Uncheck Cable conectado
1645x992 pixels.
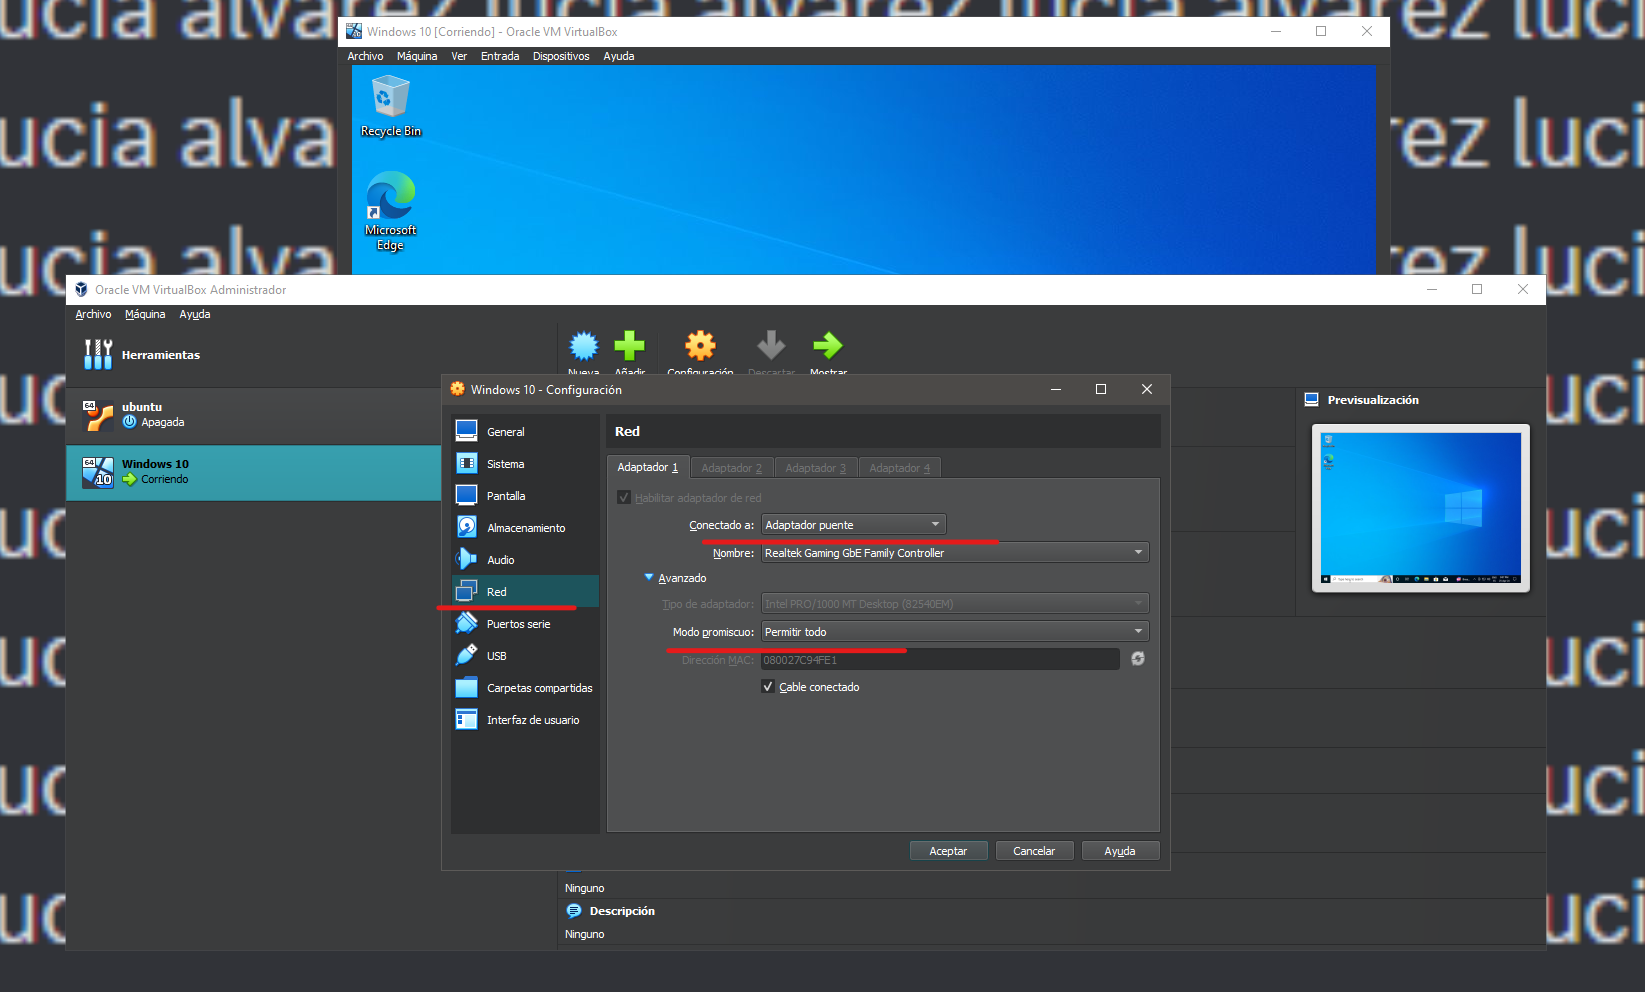[x=768, y=686]
